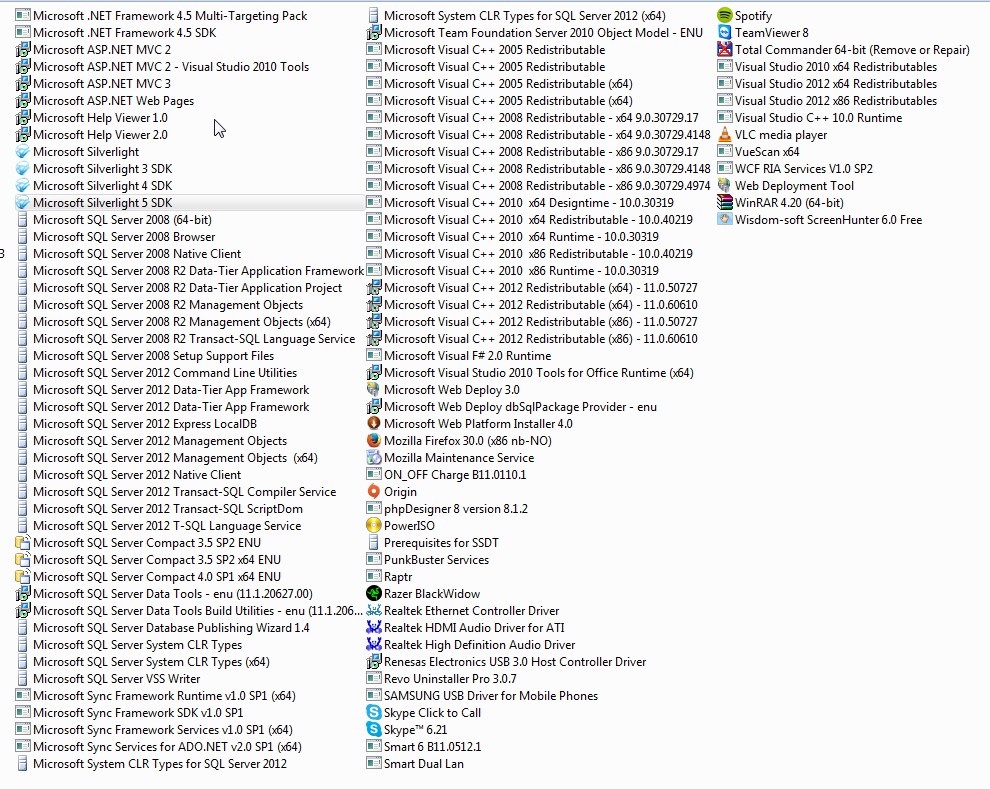Click the Skype 6.21 icon
This screenshot has width=990, height=789.
tap(374, 730)
